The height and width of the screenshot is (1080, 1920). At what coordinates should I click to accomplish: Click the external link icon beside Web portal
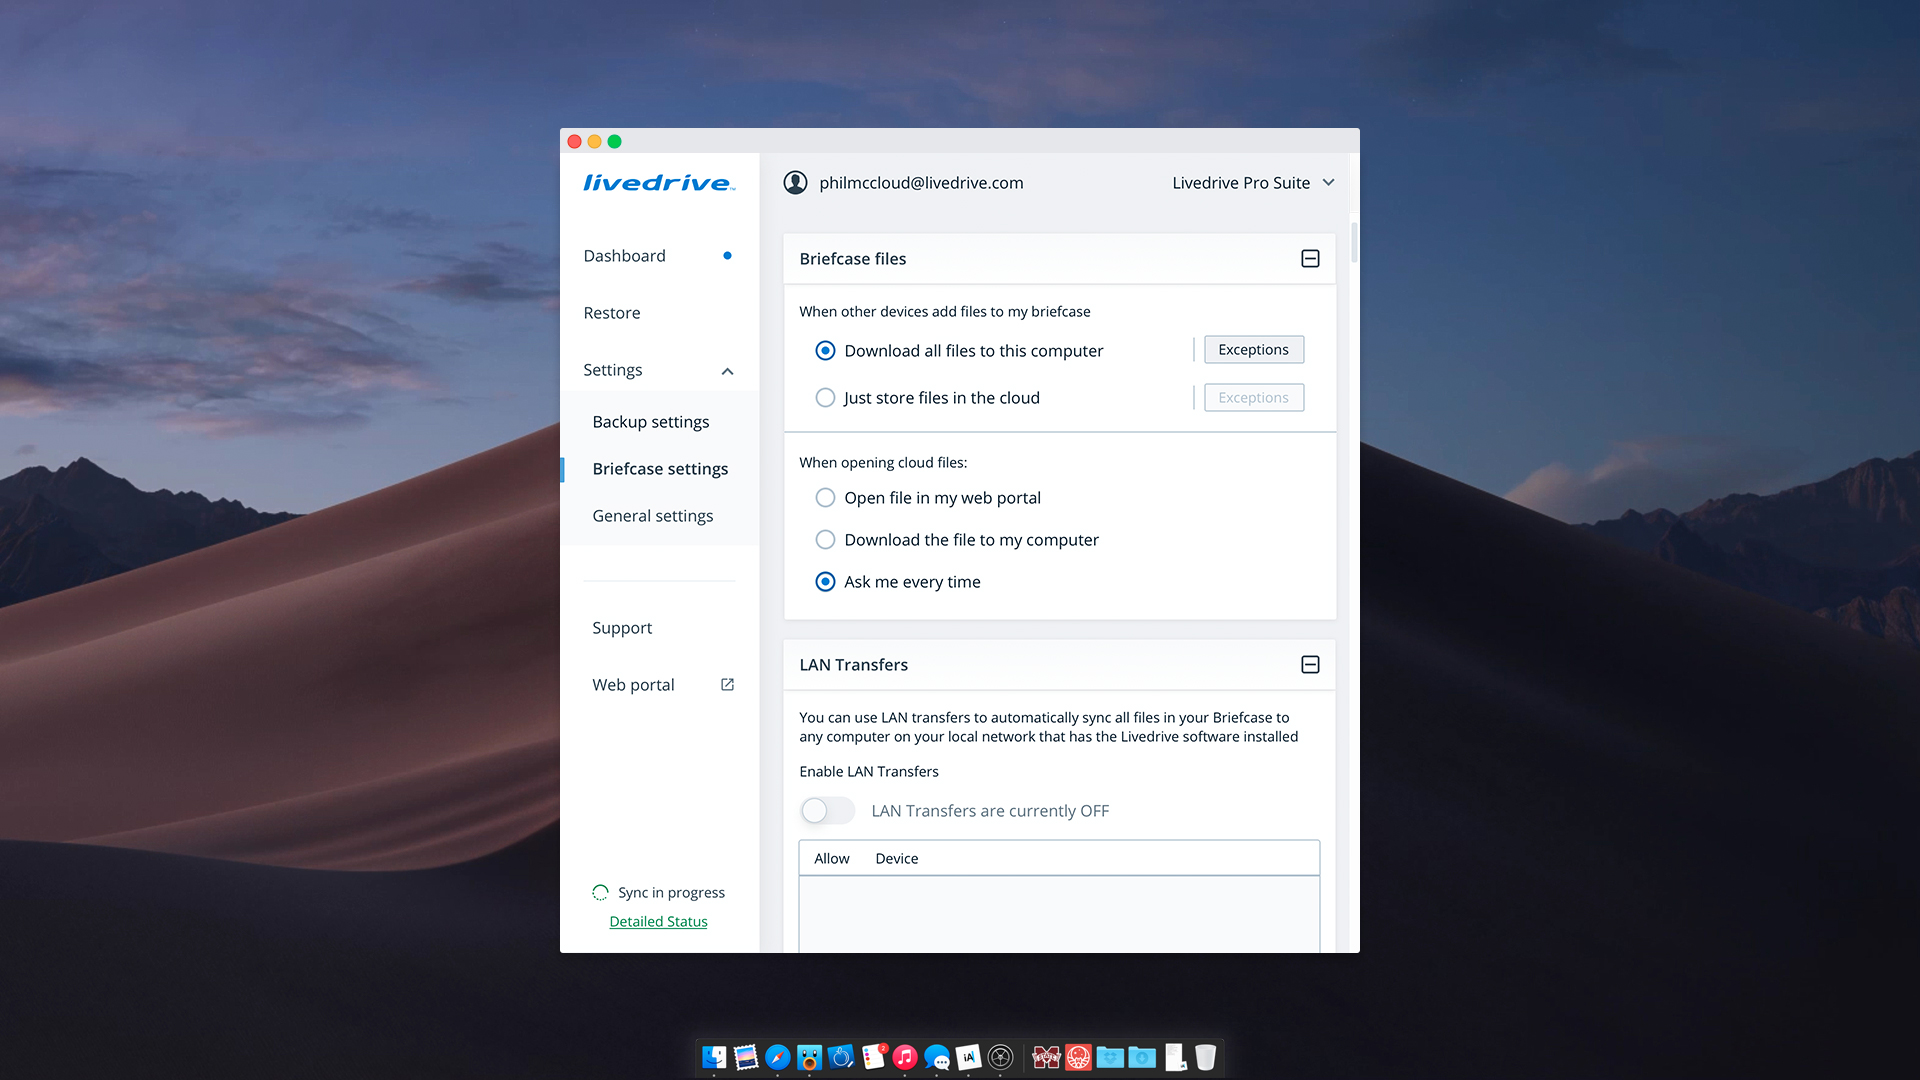pyautogui.click(x=727, y=685)
